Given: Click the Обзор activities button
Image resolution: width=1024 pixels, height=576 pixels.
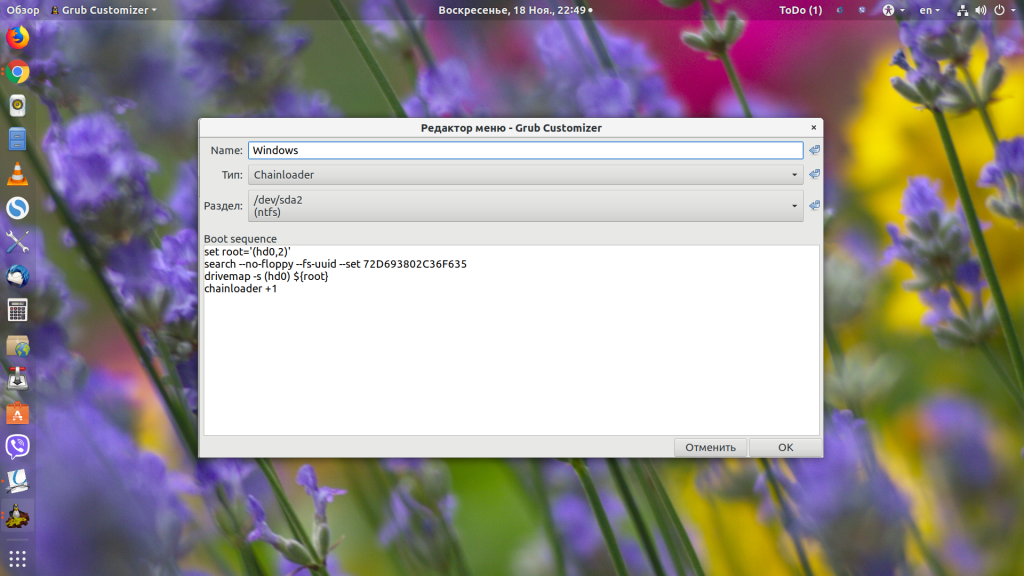Looking at the screenshot, I should [x=23, y=10].
